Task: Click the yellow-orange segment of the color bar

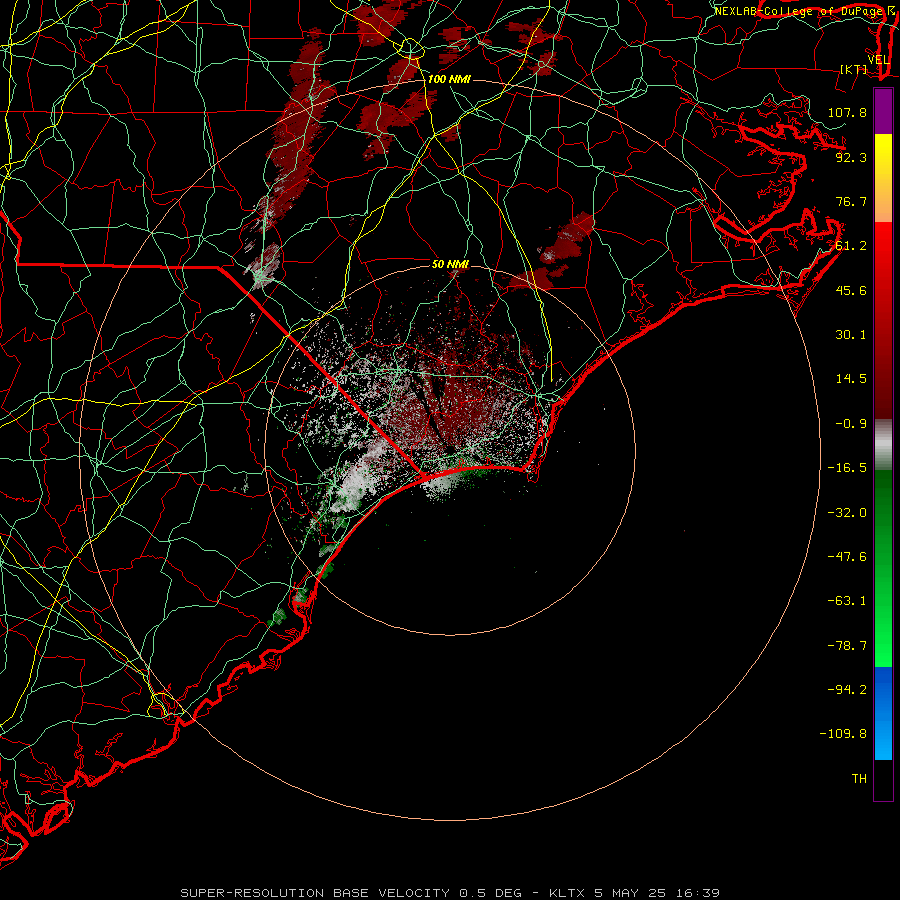Action: click(x=883, y=178)
